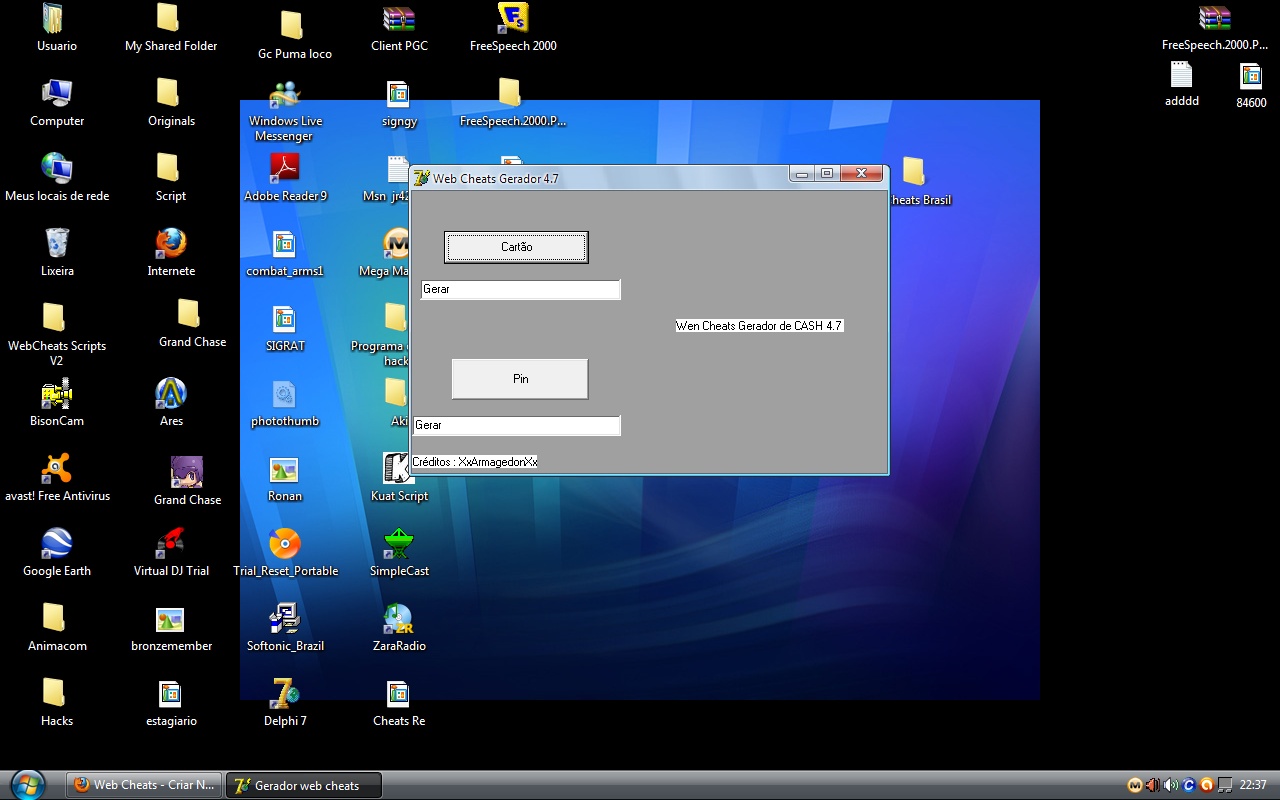Click the network connection tray icon
Screen dimensions: 1280x800
1225,785
